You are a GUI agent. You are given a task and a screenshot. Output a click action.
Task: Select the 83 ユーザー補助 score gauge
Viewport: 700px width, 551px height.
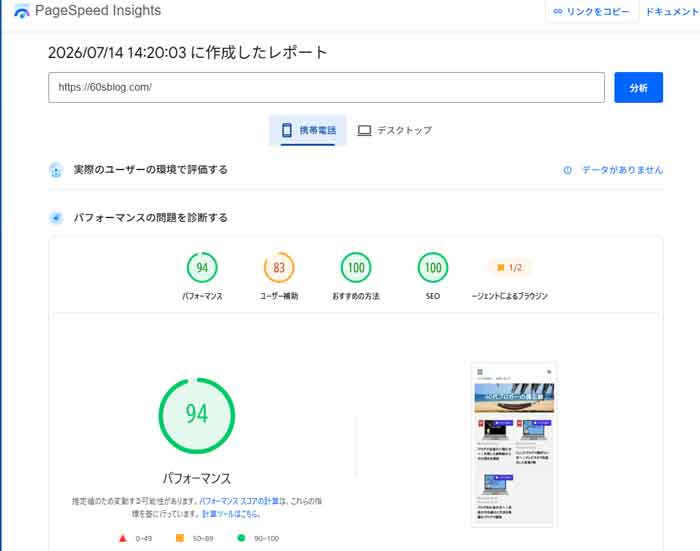[279, 267]
